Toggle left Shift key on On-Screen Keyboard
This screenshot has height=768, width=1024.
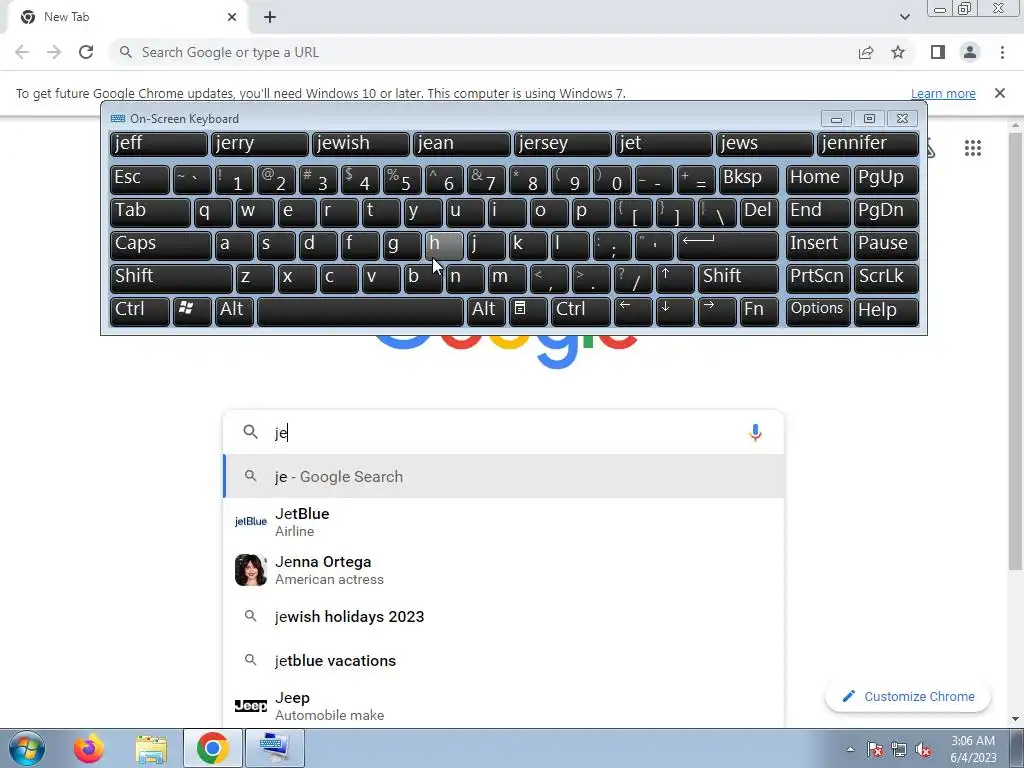[171, 278]
